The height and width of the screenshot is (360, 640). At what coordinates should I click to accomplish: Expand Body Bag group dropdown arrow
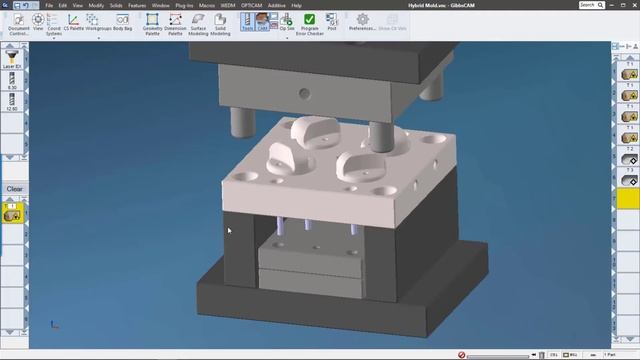click(98, 38)
